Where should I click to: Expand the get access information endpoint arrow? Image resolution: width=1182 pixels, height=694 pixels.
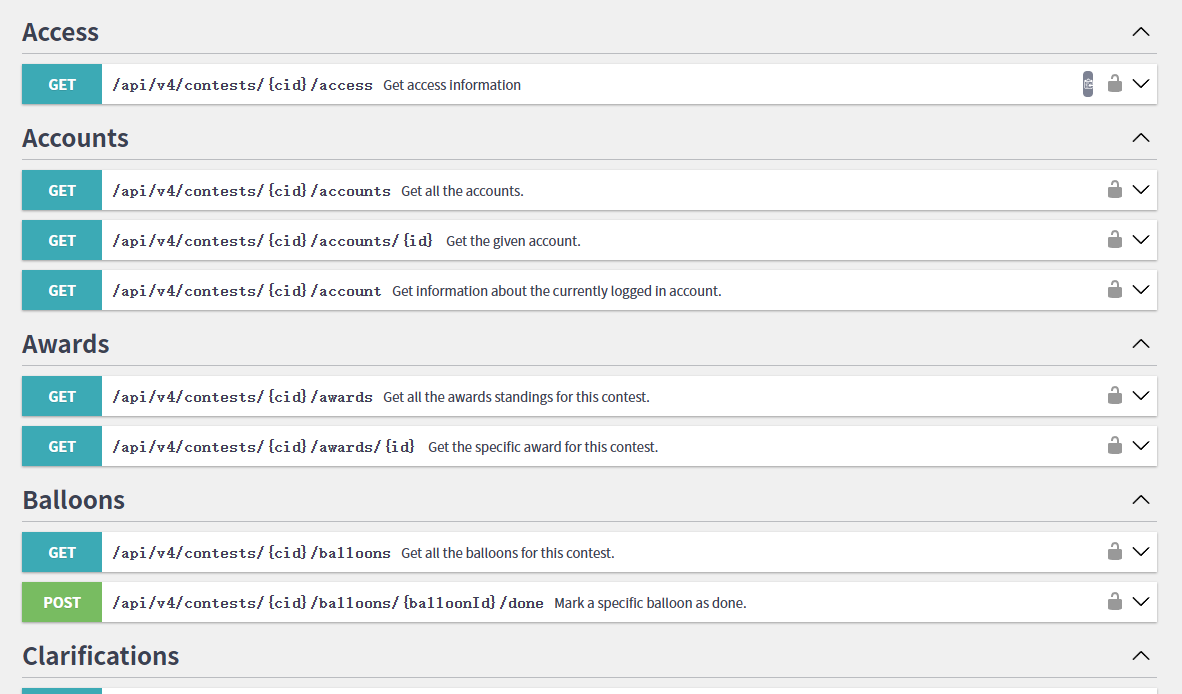(x=1141, y=84)
